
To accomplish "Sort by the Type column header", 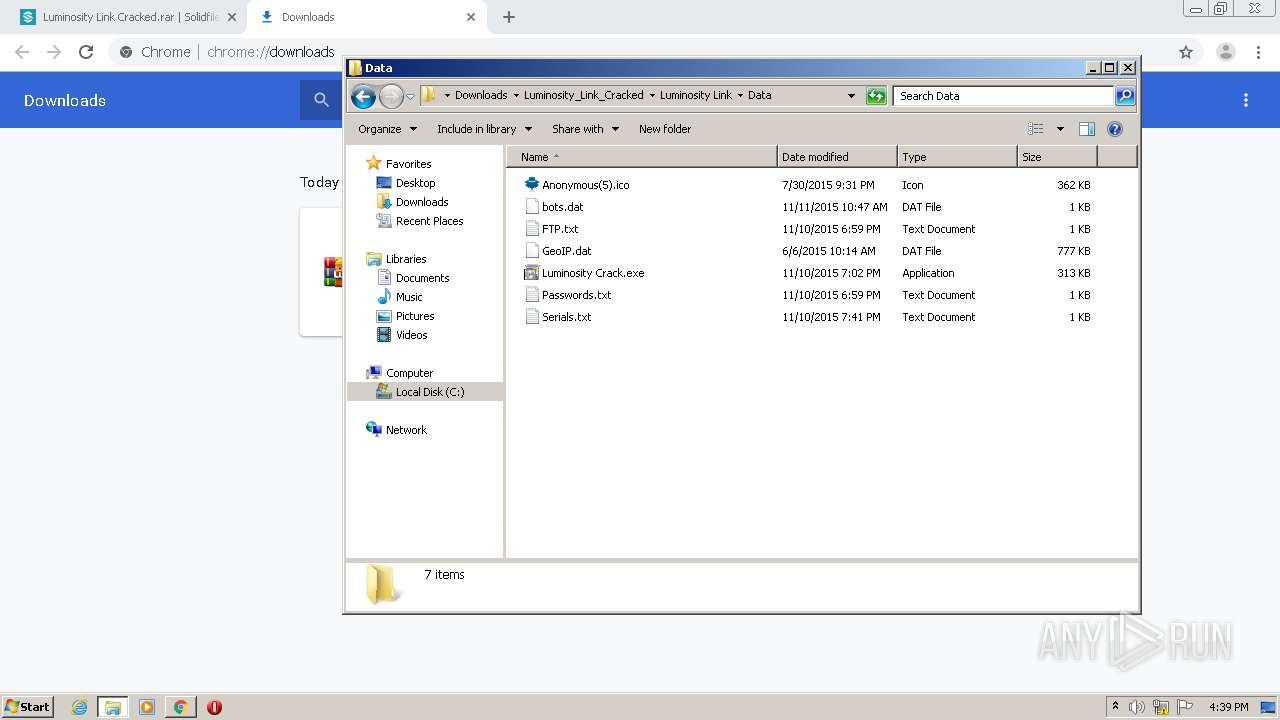I will pos(956,157).
